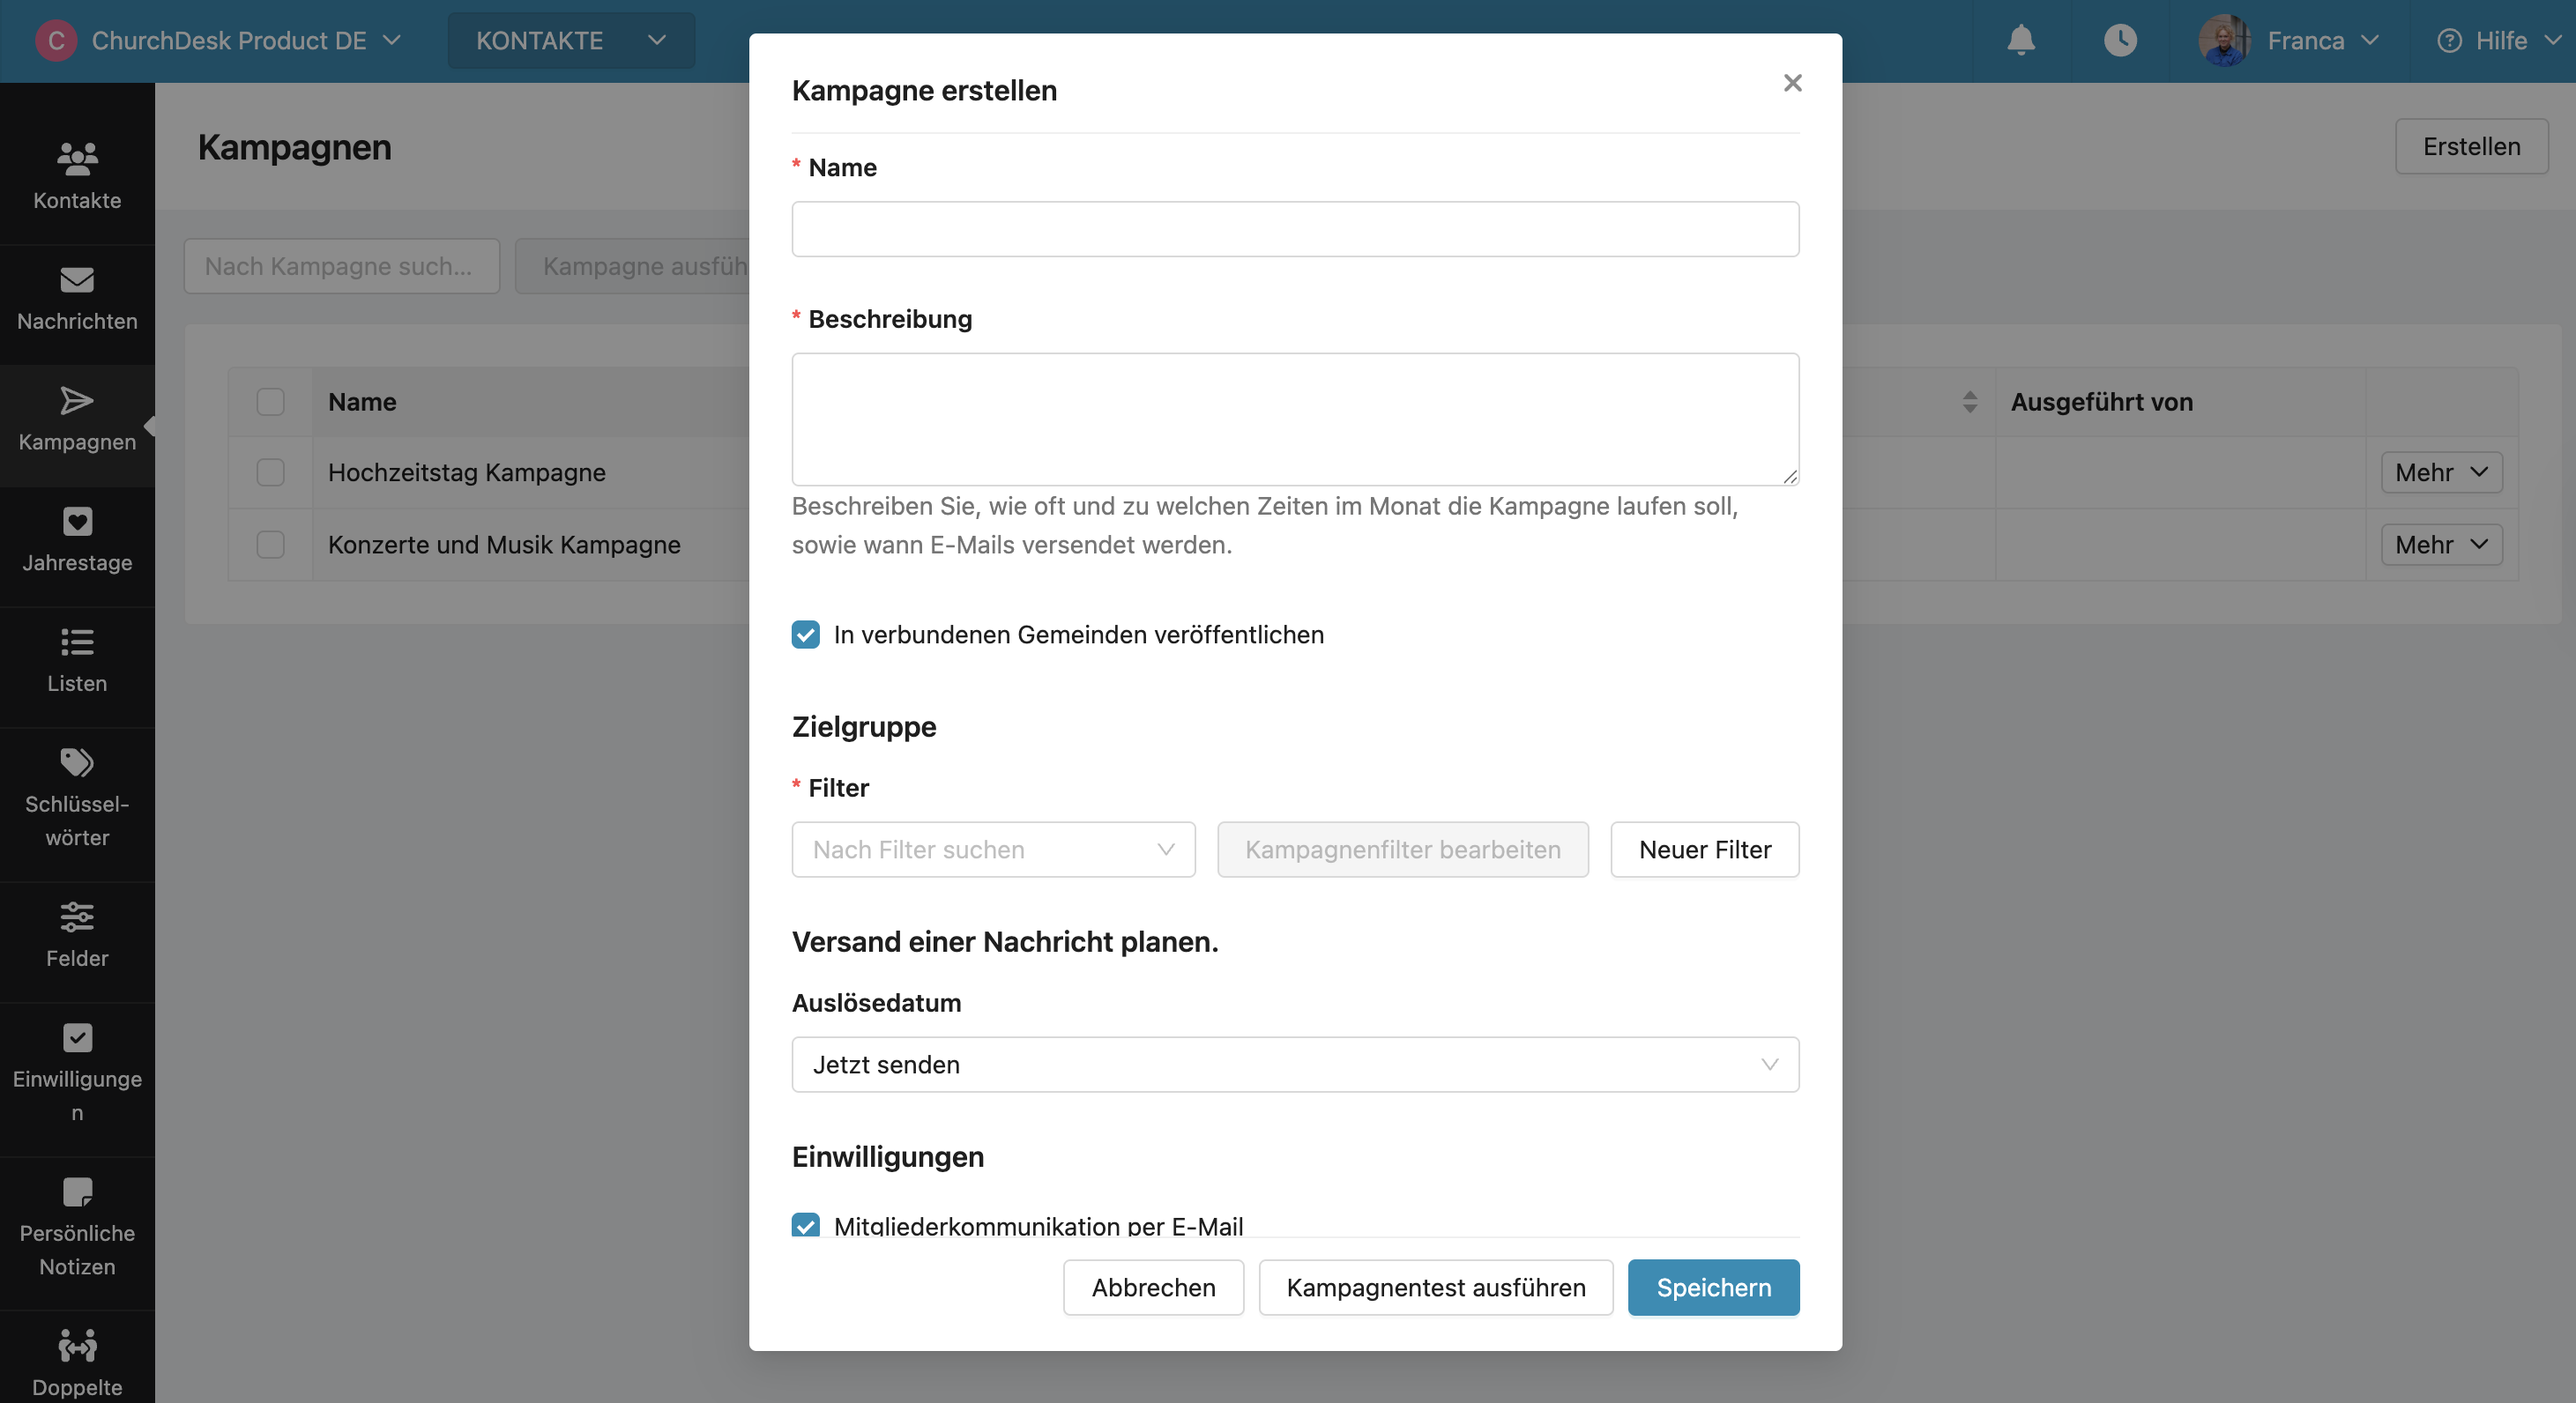Click Kampagnentest ausführen button

1435,1287
